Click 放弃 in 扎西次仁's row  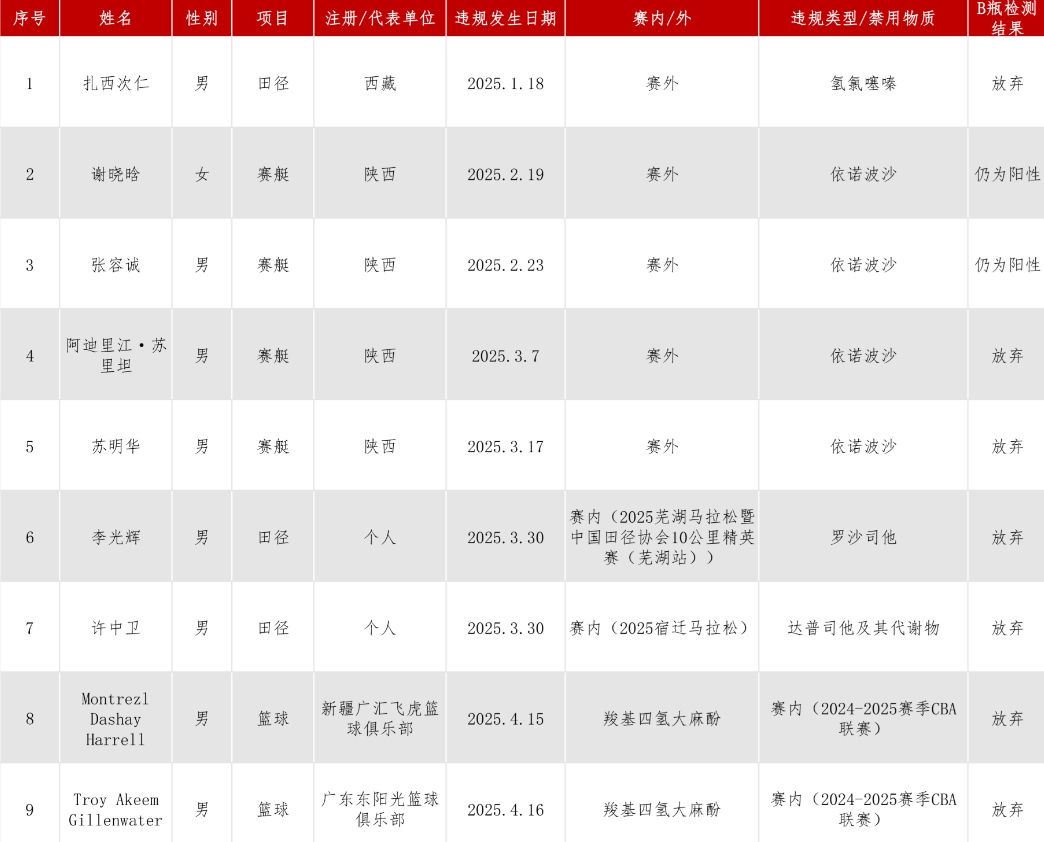1007,83
